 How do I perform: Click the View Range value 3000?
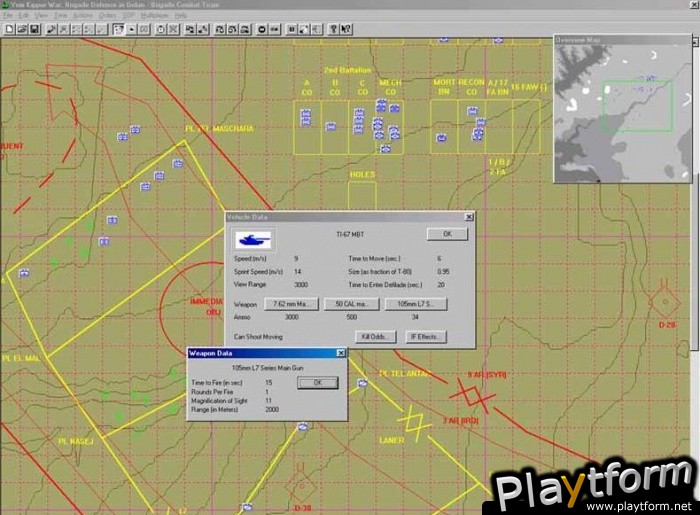[301, 285]
